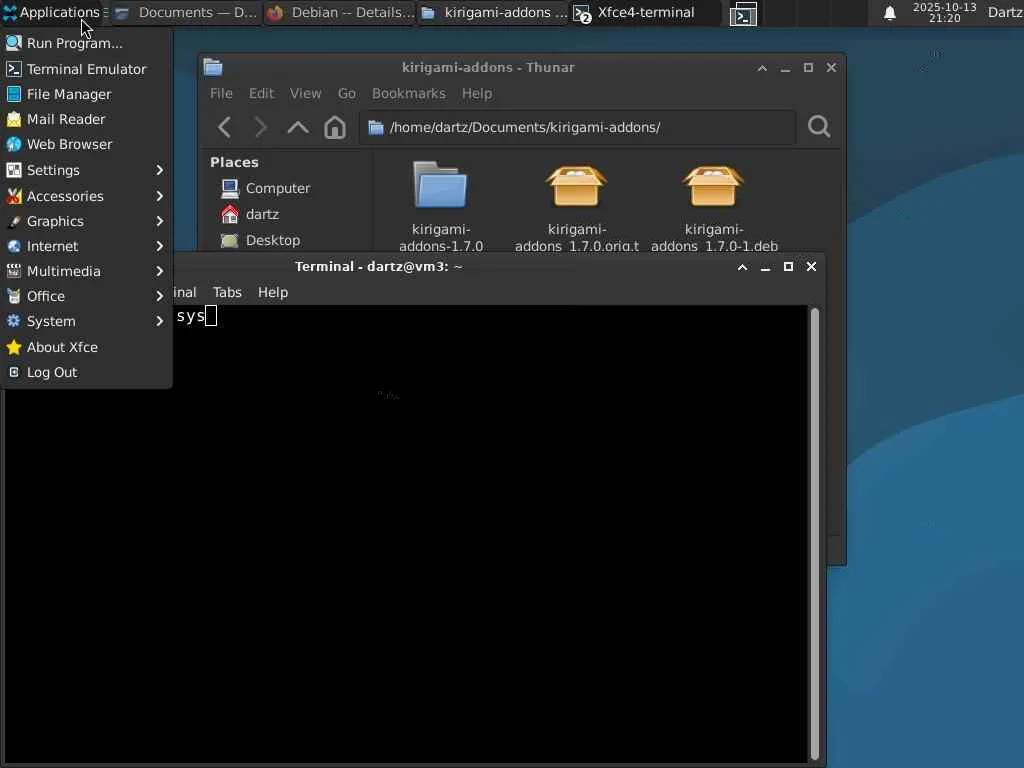The image size is (1024, 768).
Task: Open Thunar File menu
Action: tap(221, 93)
